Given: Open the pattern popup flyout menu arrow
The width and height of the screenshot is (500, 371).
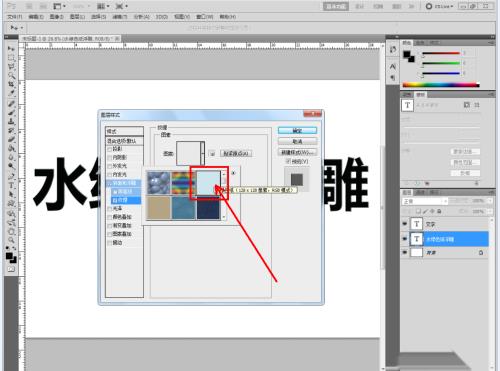Looking at the screenshot, I should [x=233, y=173].
